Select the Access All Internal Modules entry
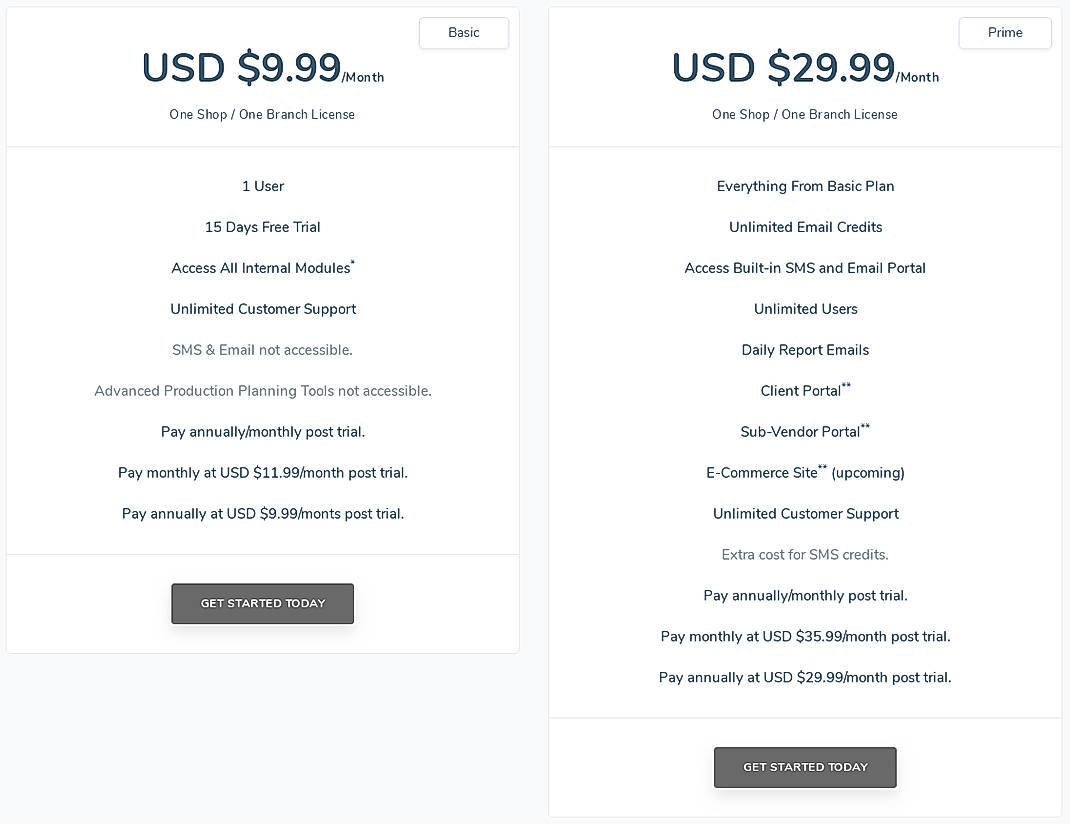The height and width of the screenshot is (824, 1070). 262,268
